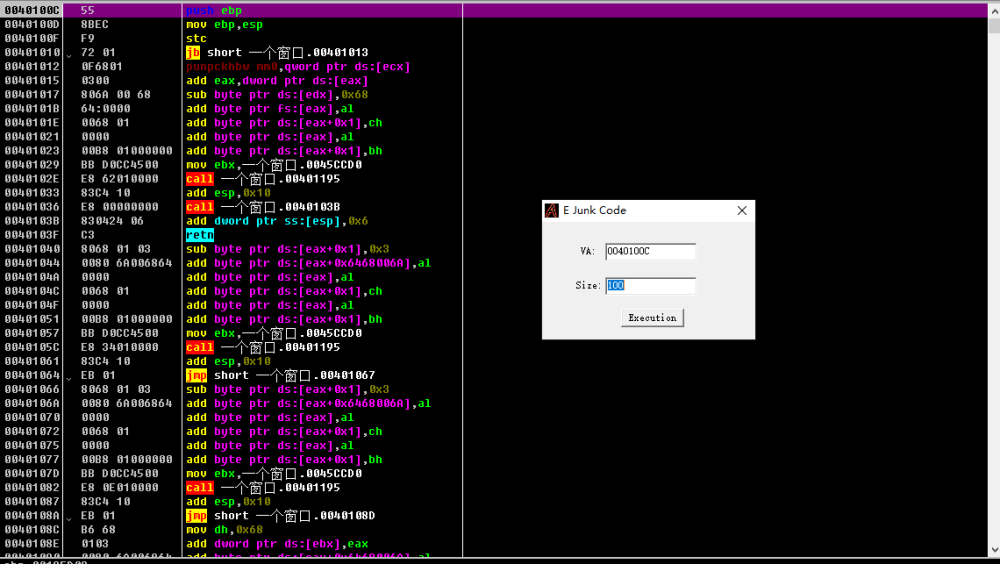Viewport: 1000px width, 564px height.
Task: Select the call 0040103B instruction row
Action: click(262, 207)
